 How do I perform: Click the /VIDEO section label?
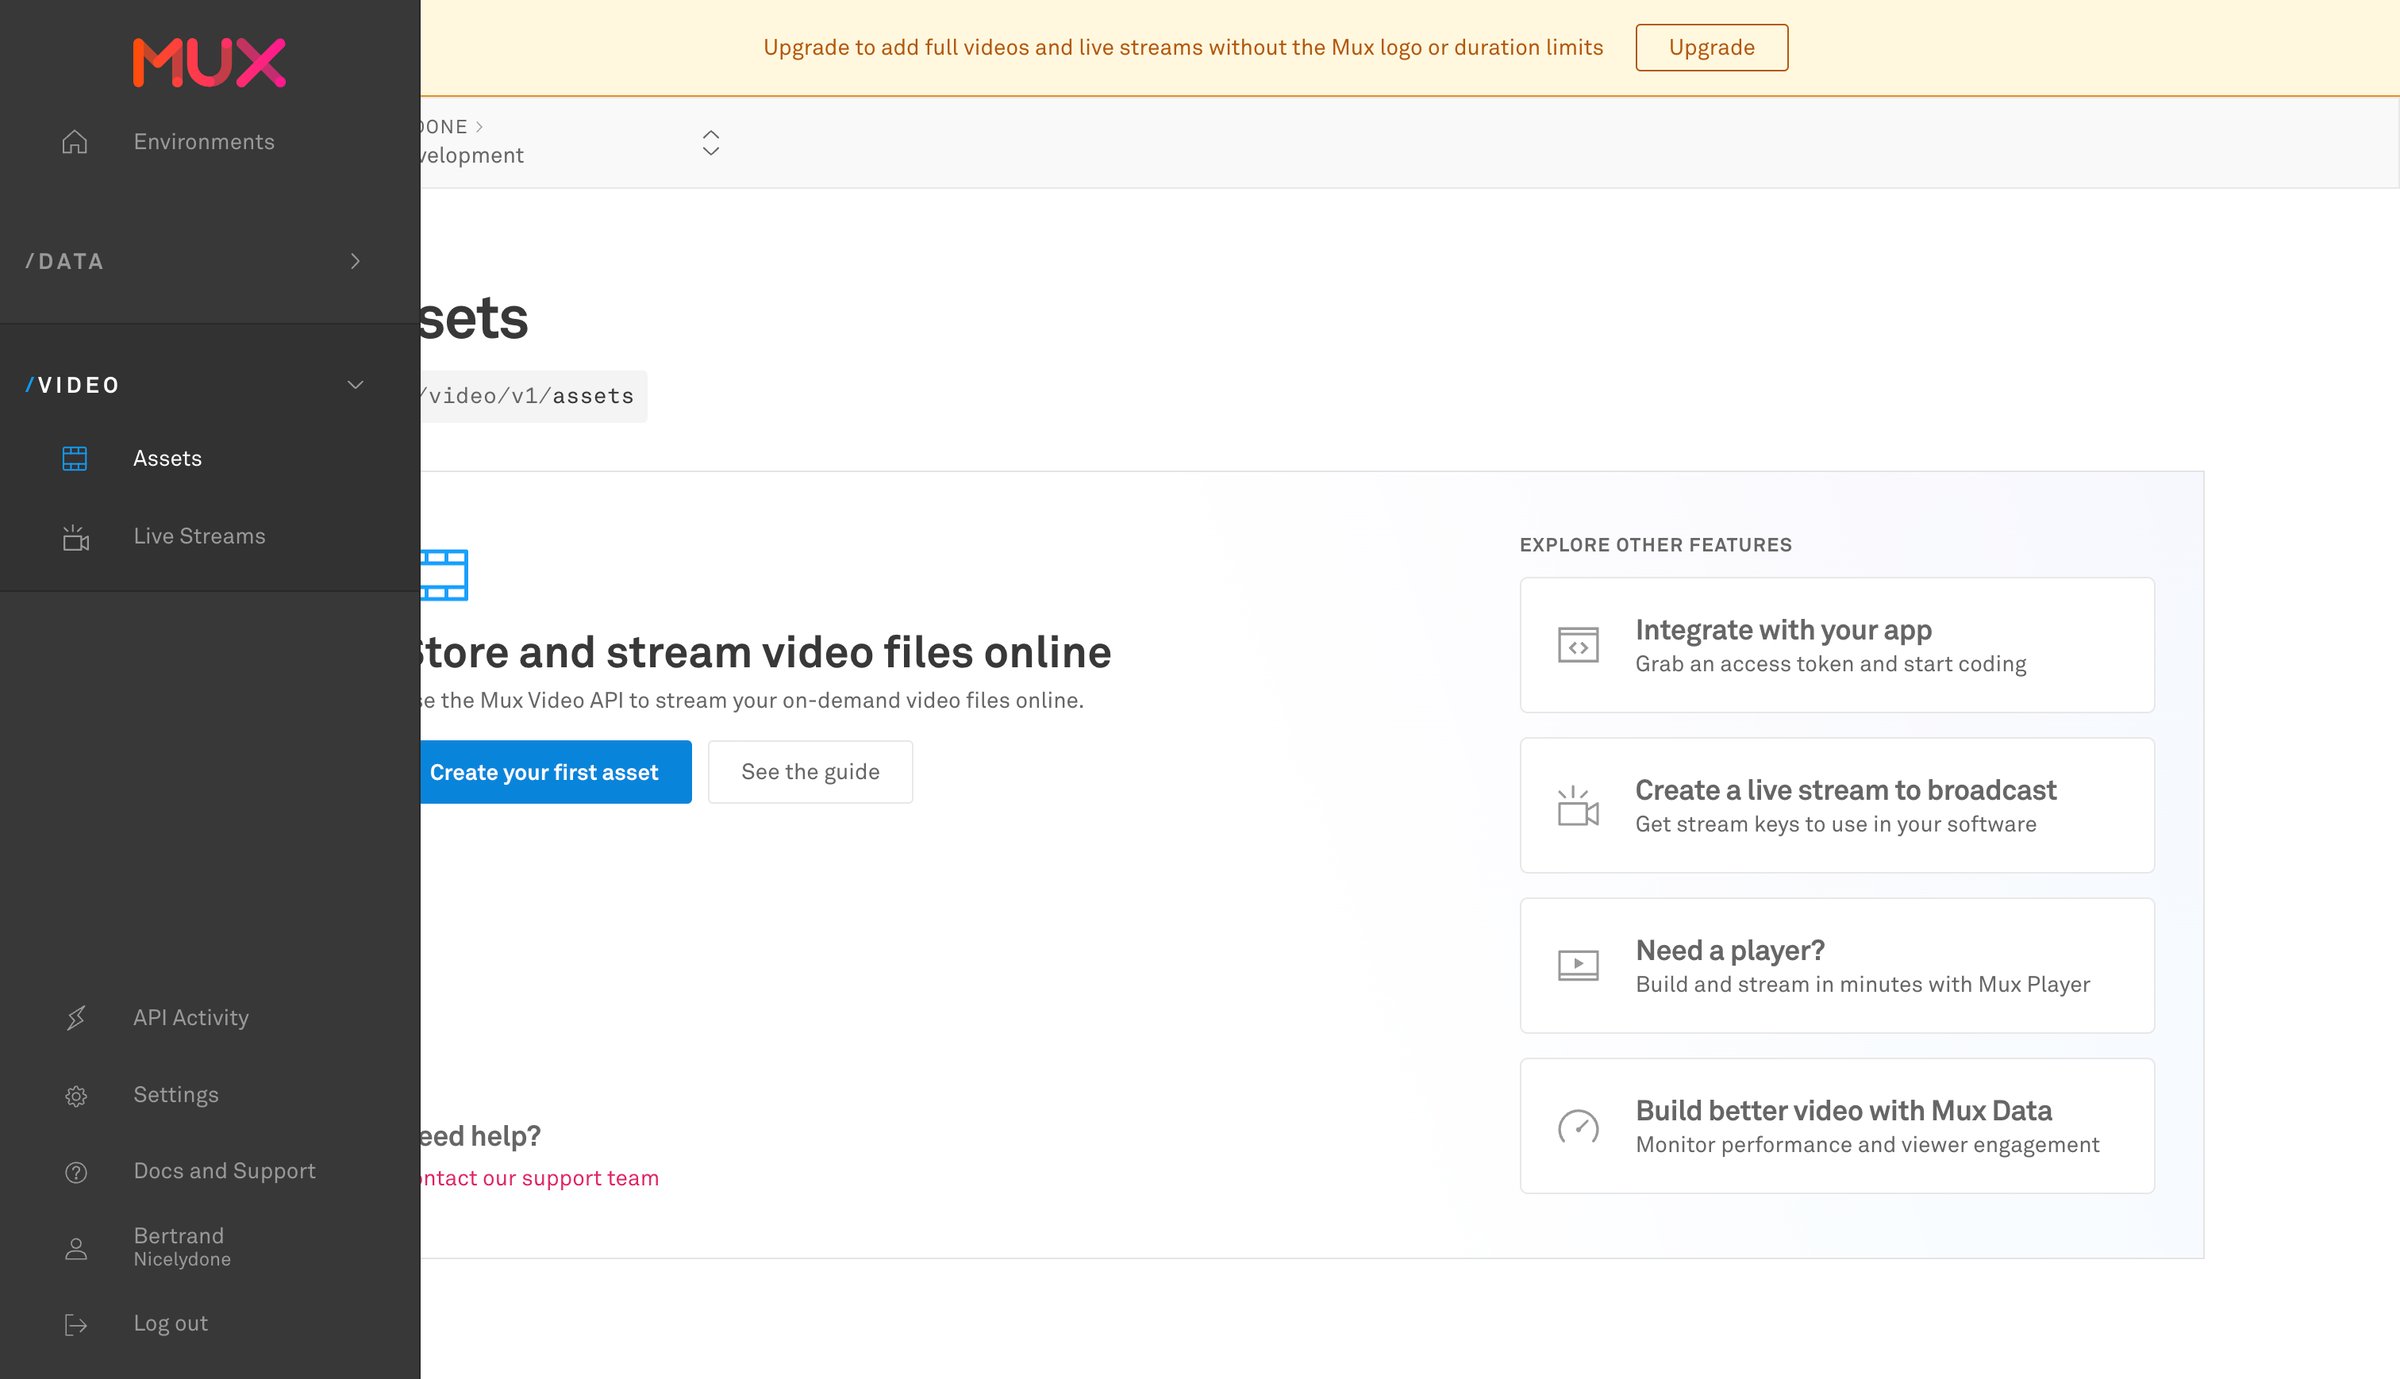[x=72, y=385]
